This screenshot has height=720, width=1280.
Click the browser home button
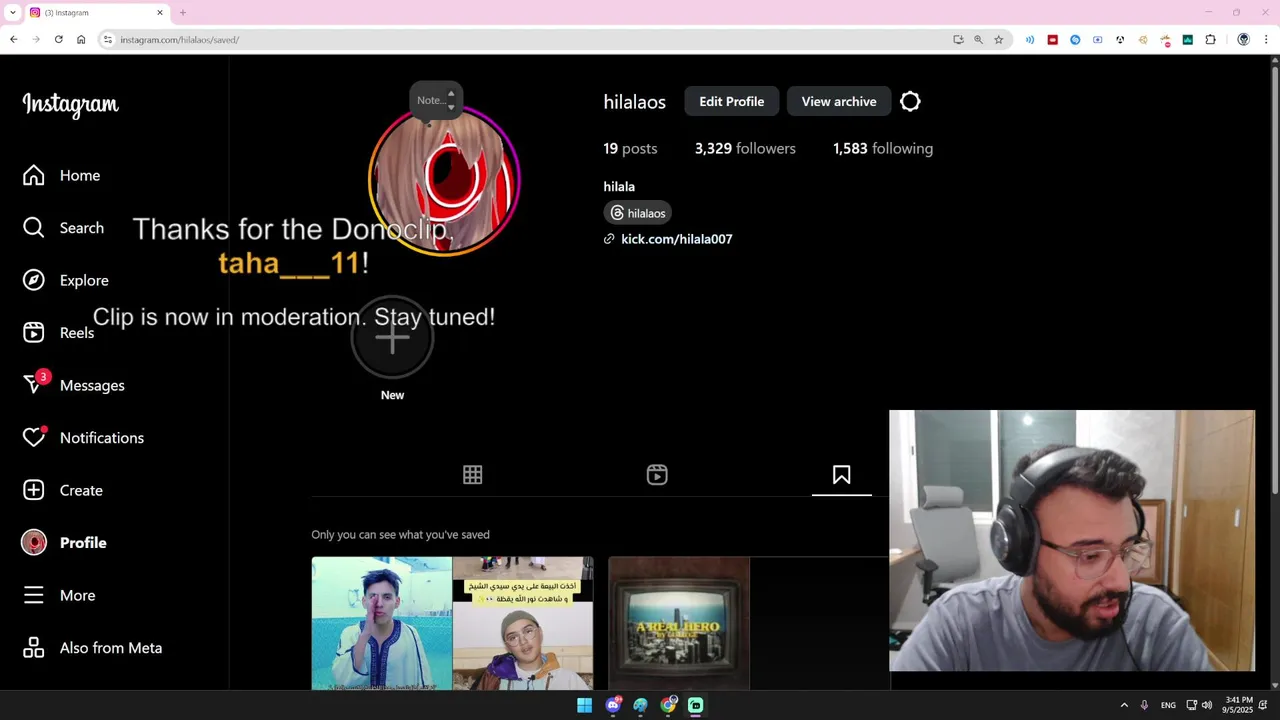[x=81, y=39]
